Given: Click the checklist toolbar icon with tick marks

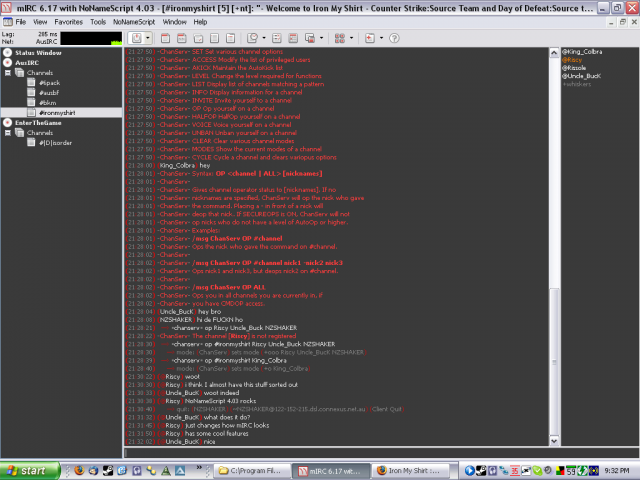Looking at the screenshot, I should (277, 38).
